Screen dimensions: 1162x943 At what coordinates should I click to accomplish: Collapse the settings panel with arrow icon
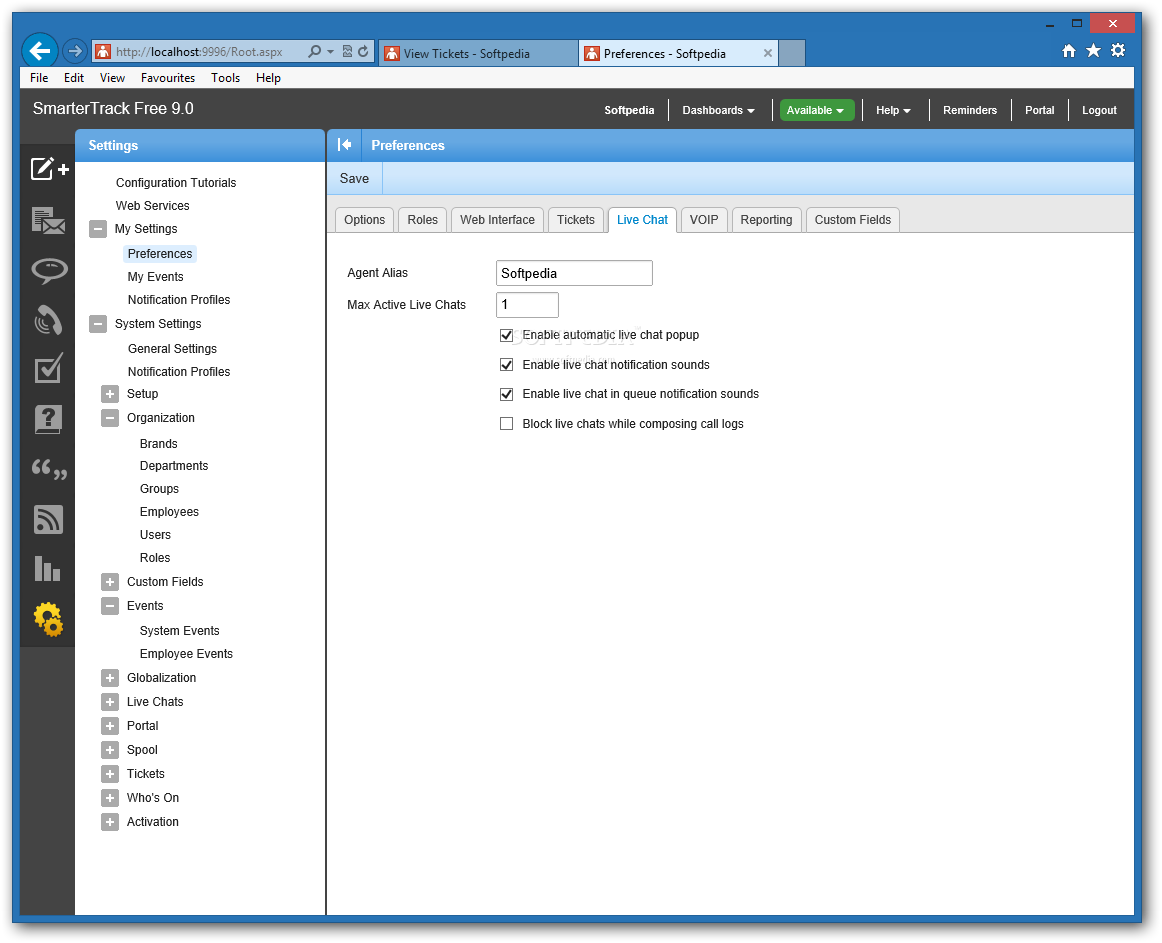(x=345, y=145)
